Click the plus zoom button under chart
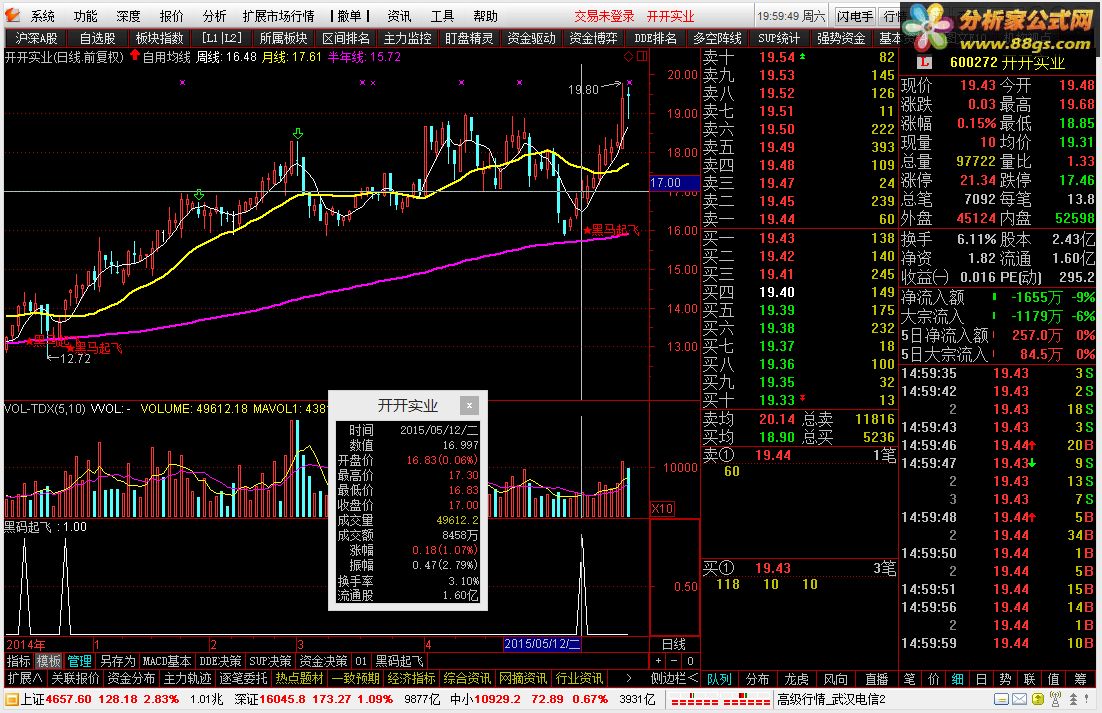Viewport: 1102px width, 713px height. coord(659,661)
